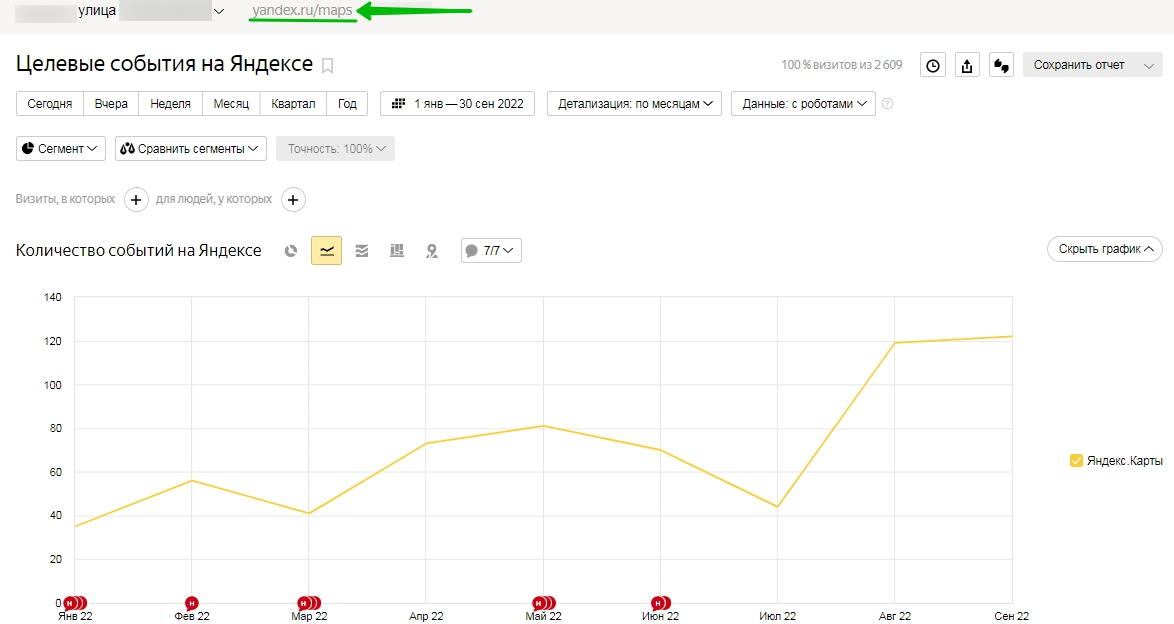Screen dimensions: 1174x624
Task: Open the Сегмент dropdown
Action: 61,148
